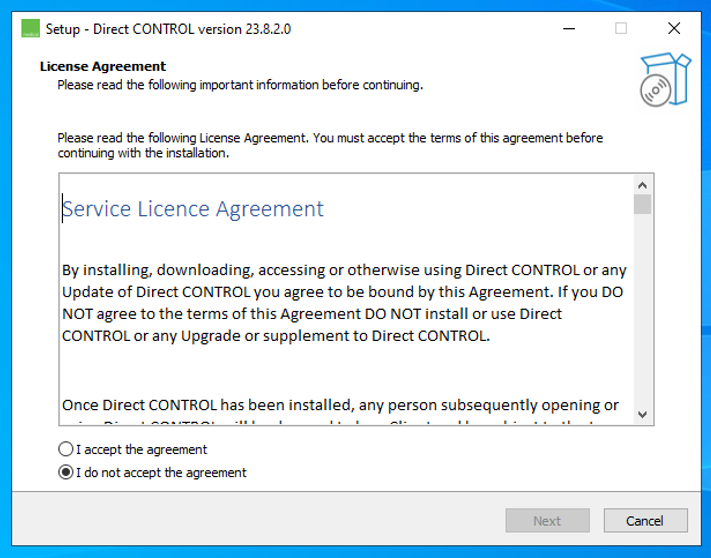Click the license text scrollbar down arrow
The height and width of the screenshot is (558, 711).
[642, 414]
